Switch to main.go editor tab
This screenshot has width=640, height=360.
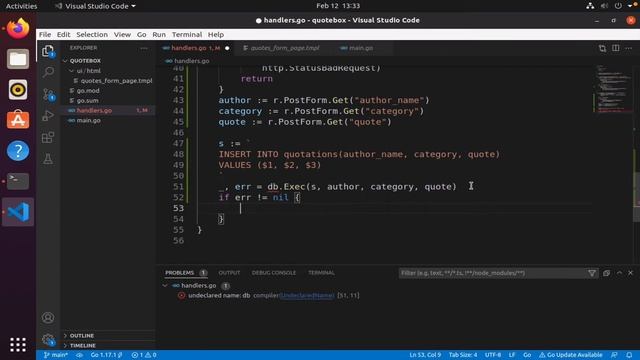tap(361, 48)
